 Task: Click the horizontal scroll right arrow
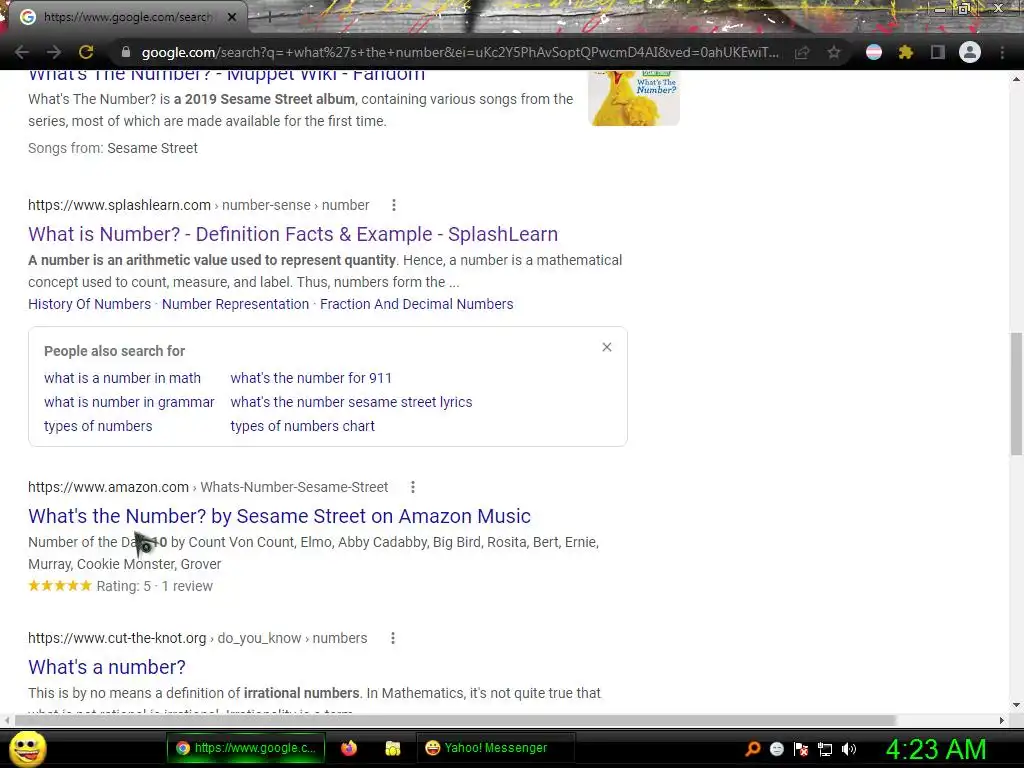[1002, 720]
